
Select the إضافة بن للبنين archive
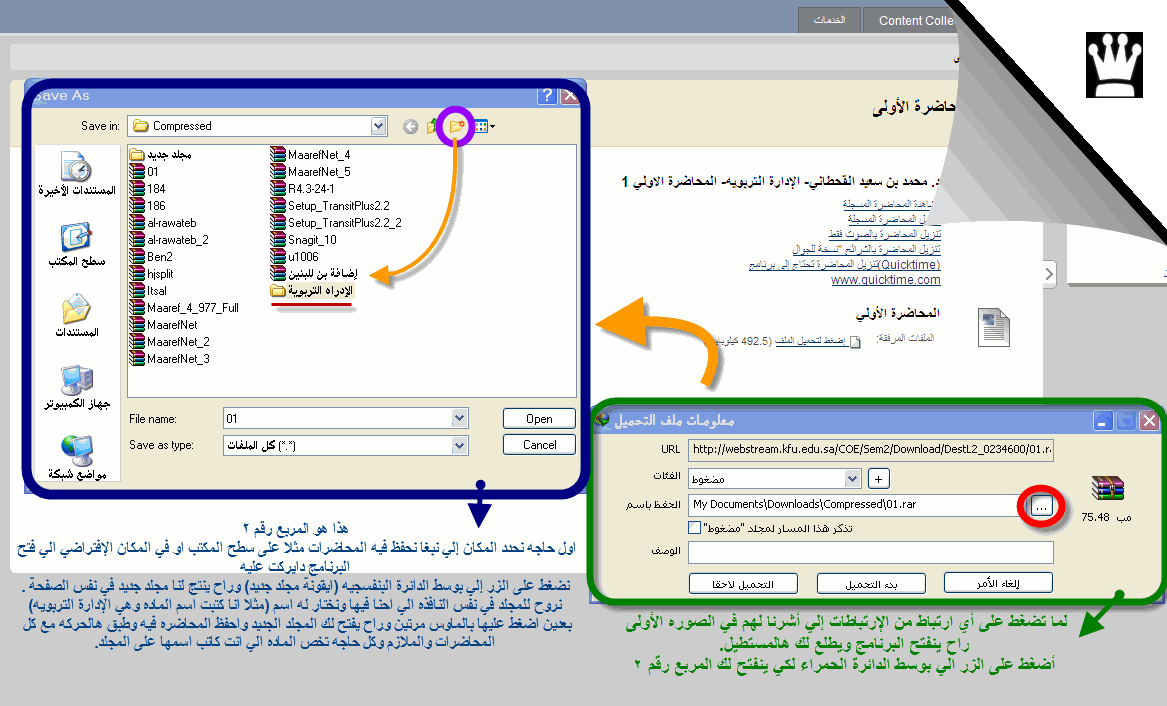[x=314, y=274]
